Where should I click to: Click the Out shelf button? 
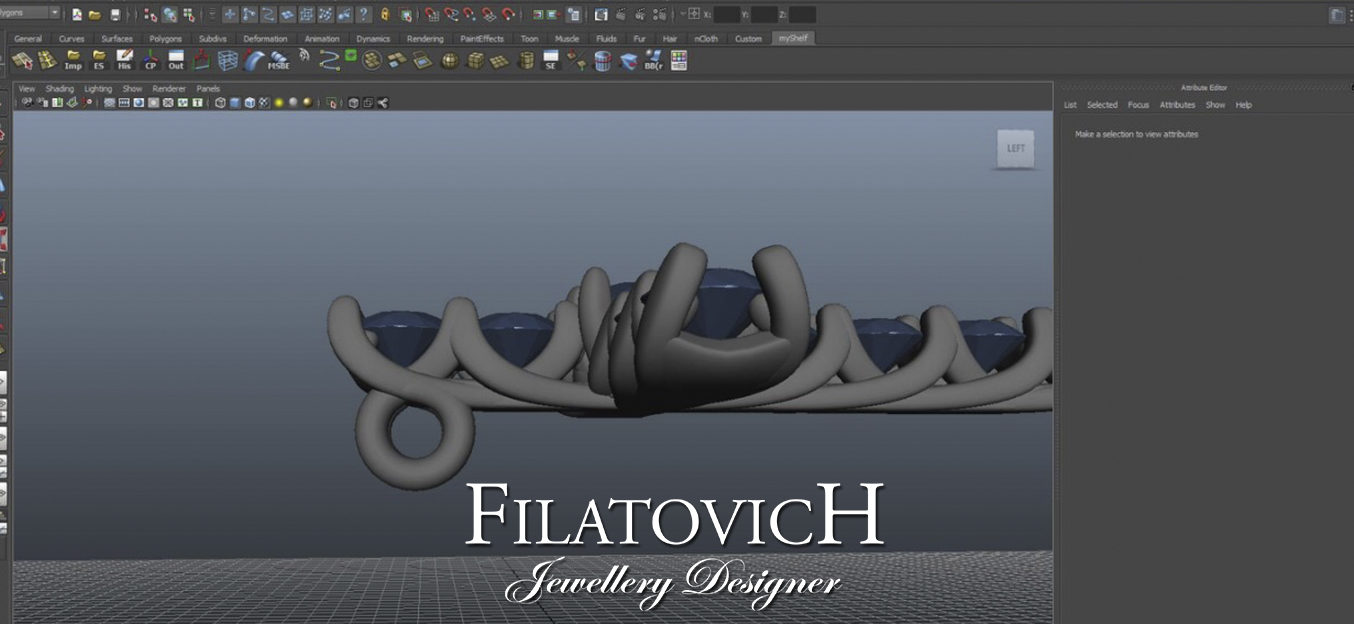coord(176,61)
